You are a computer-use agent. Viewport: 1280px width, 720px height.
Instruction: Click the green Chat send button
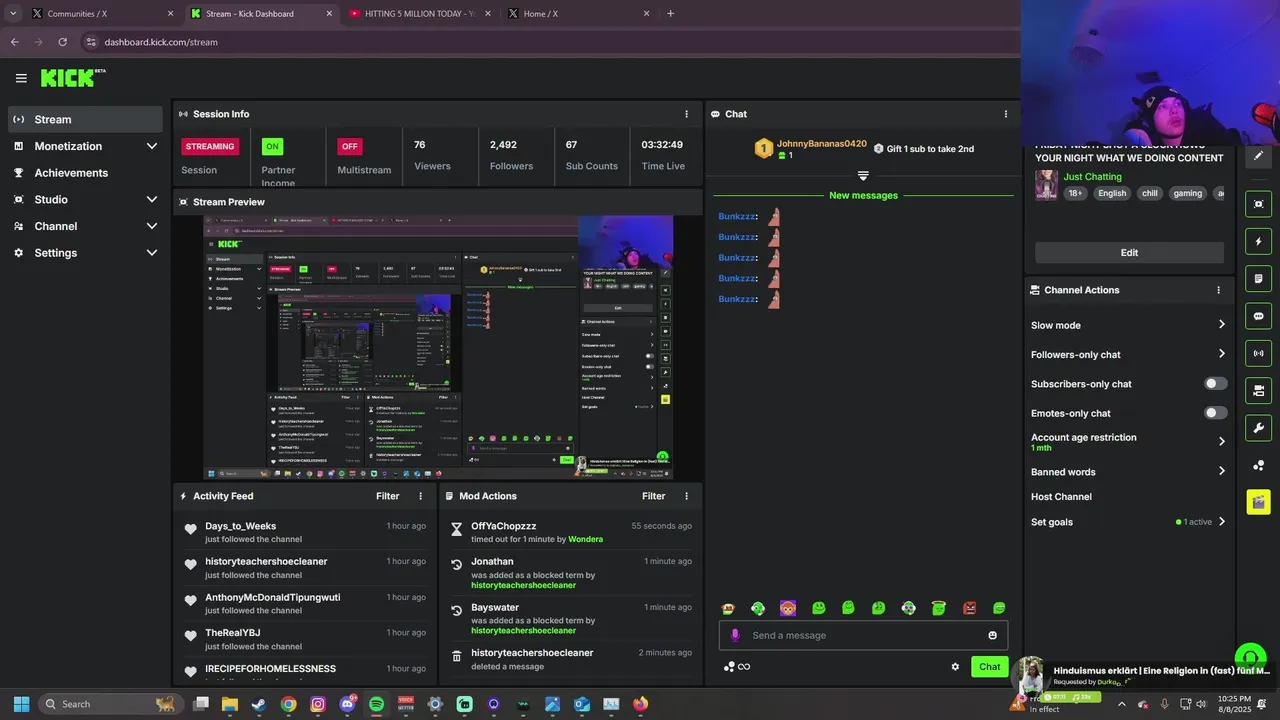(x=989, y=667)
